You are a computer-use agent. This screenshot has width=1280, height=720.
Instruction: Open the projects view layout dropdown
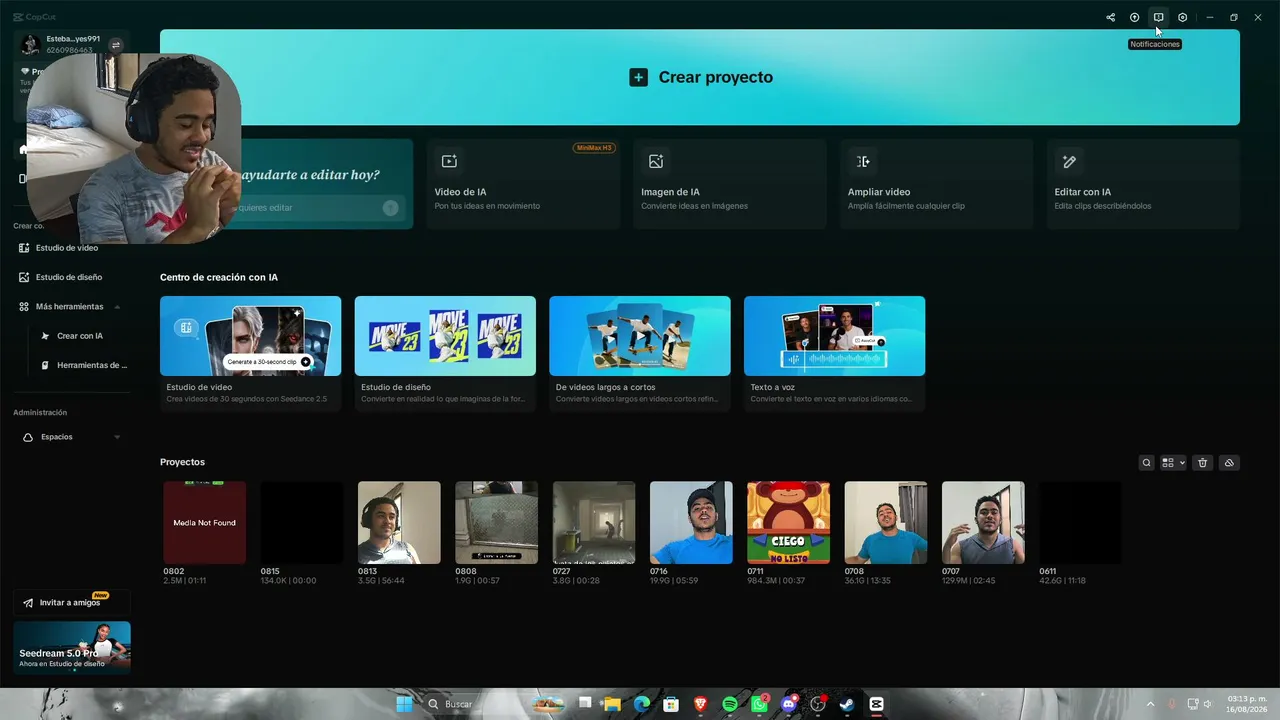1173,463
